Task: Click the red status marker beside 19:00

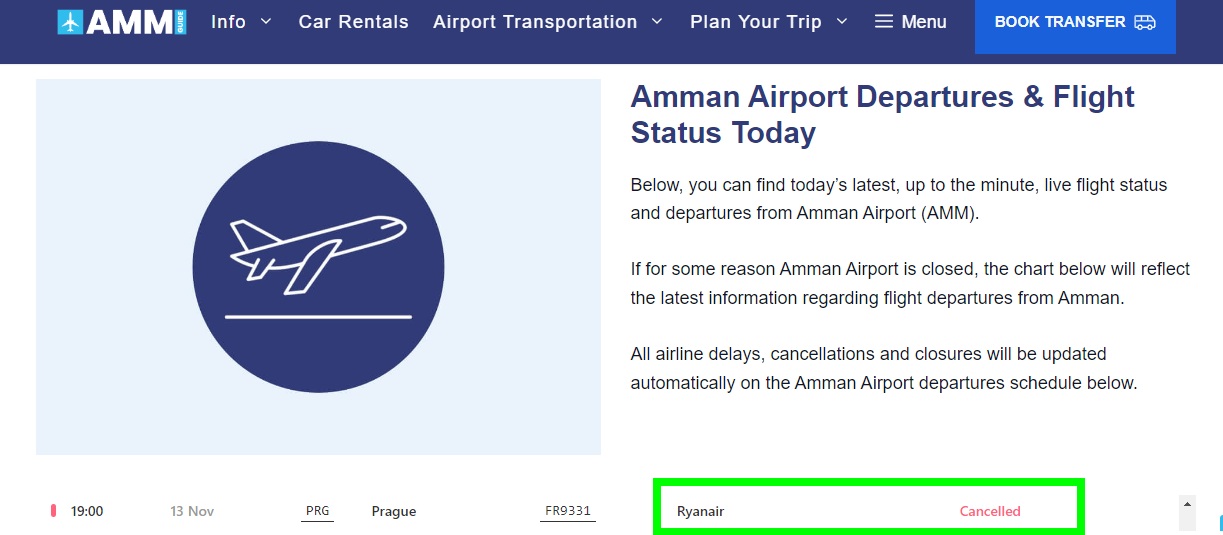Action: coord(53,511)
